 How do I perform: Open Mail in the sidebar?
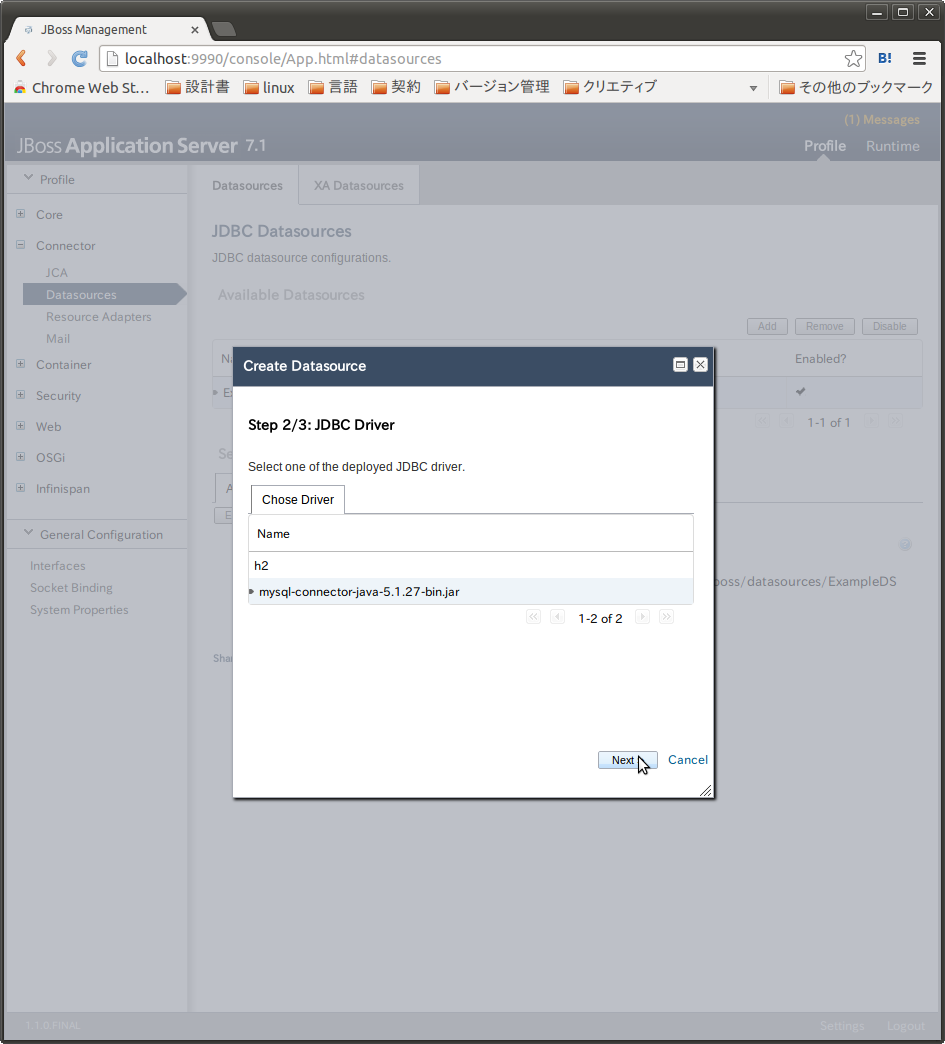click(x=58, y=338)
